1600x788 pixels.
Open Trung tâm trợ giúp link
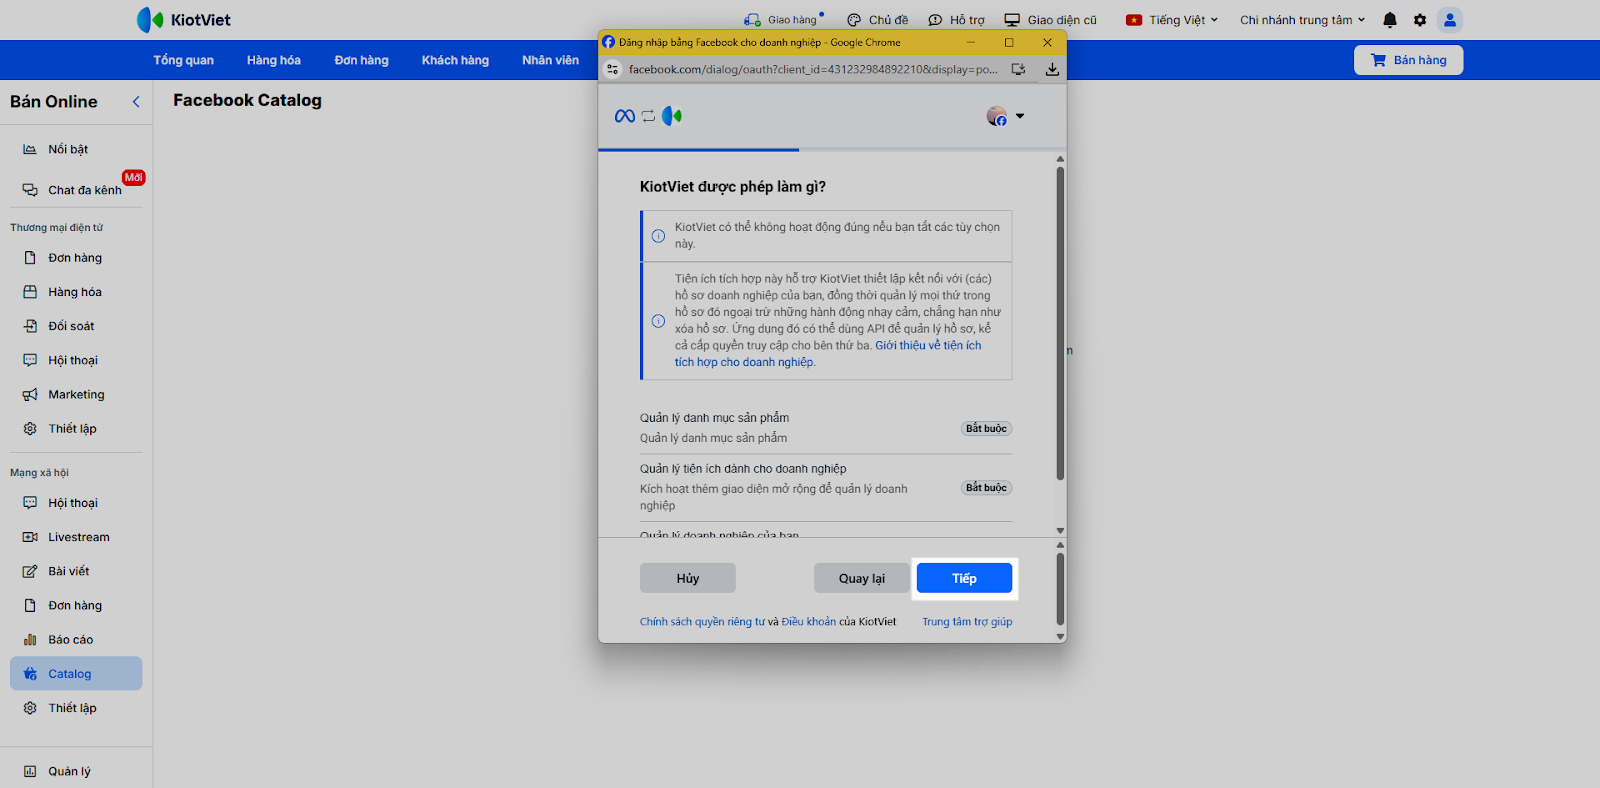pos(967,622)
